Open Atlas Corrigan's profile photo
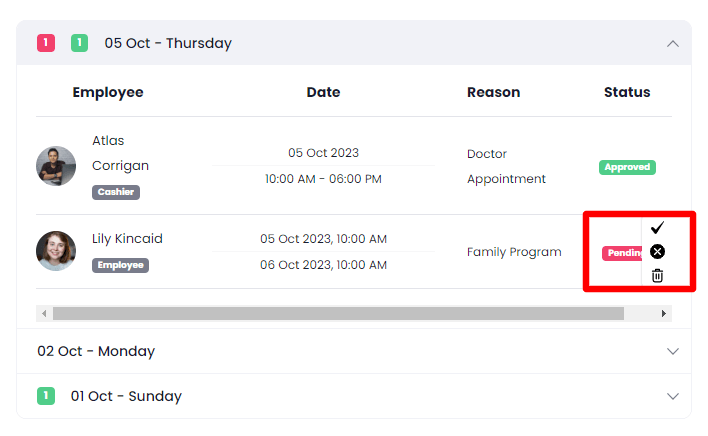This screenshot has height=436, width=708. [56, 166]
